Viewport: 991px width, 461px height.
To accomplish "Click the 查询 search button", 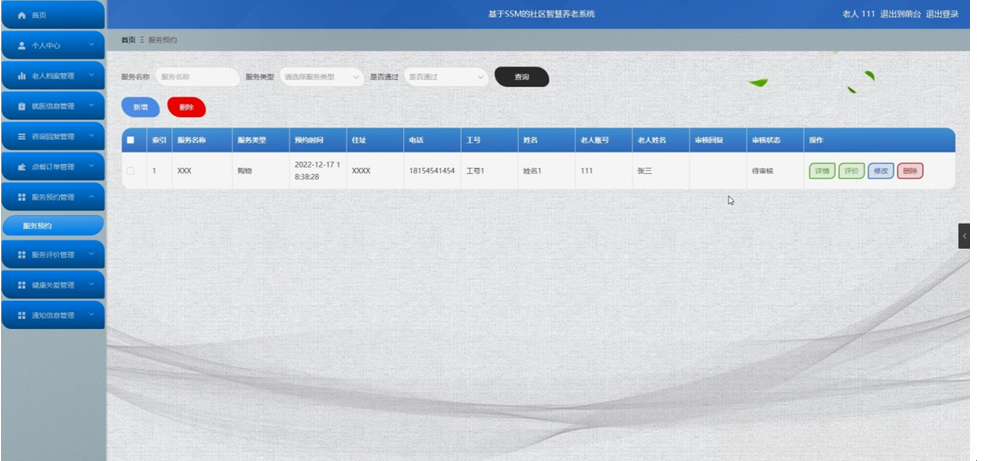I will [521, 77].
